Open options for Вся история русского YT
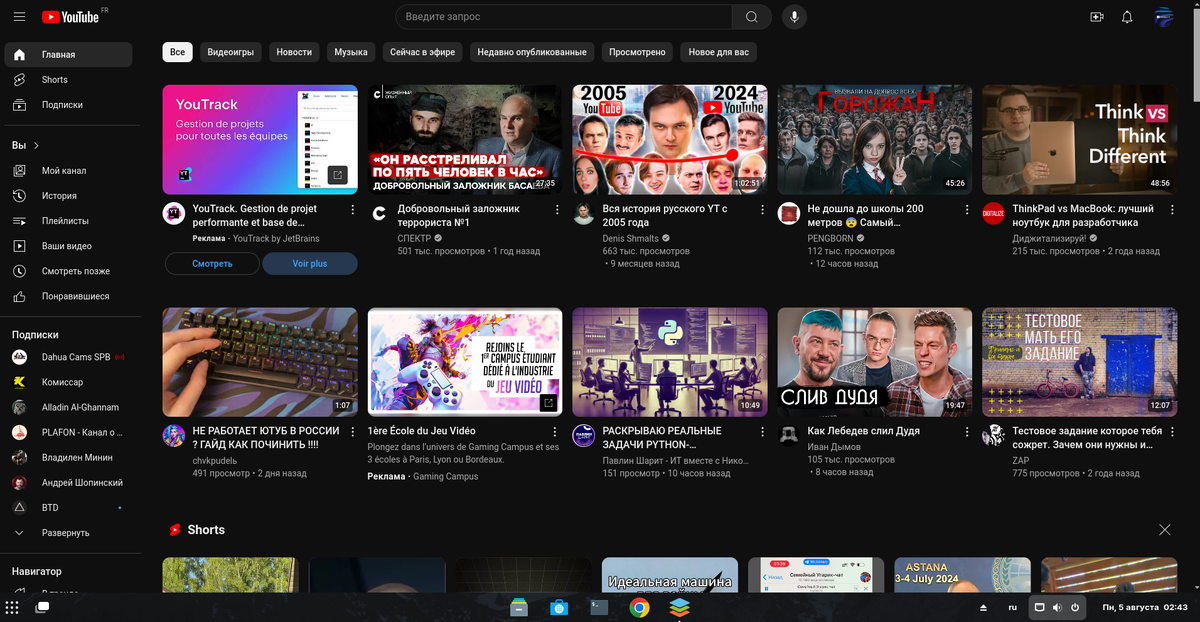1200x622 pixels. click(762, 210)
